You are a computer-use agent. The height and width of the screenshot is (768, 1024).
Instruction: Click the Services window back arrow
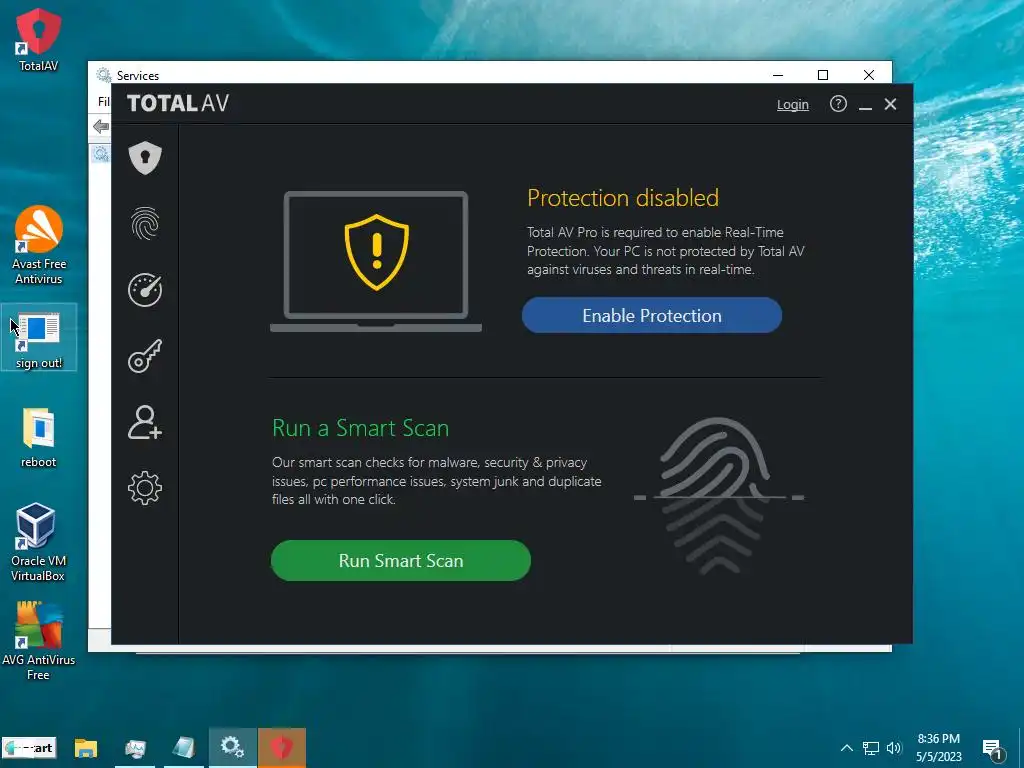pos(101,126)
